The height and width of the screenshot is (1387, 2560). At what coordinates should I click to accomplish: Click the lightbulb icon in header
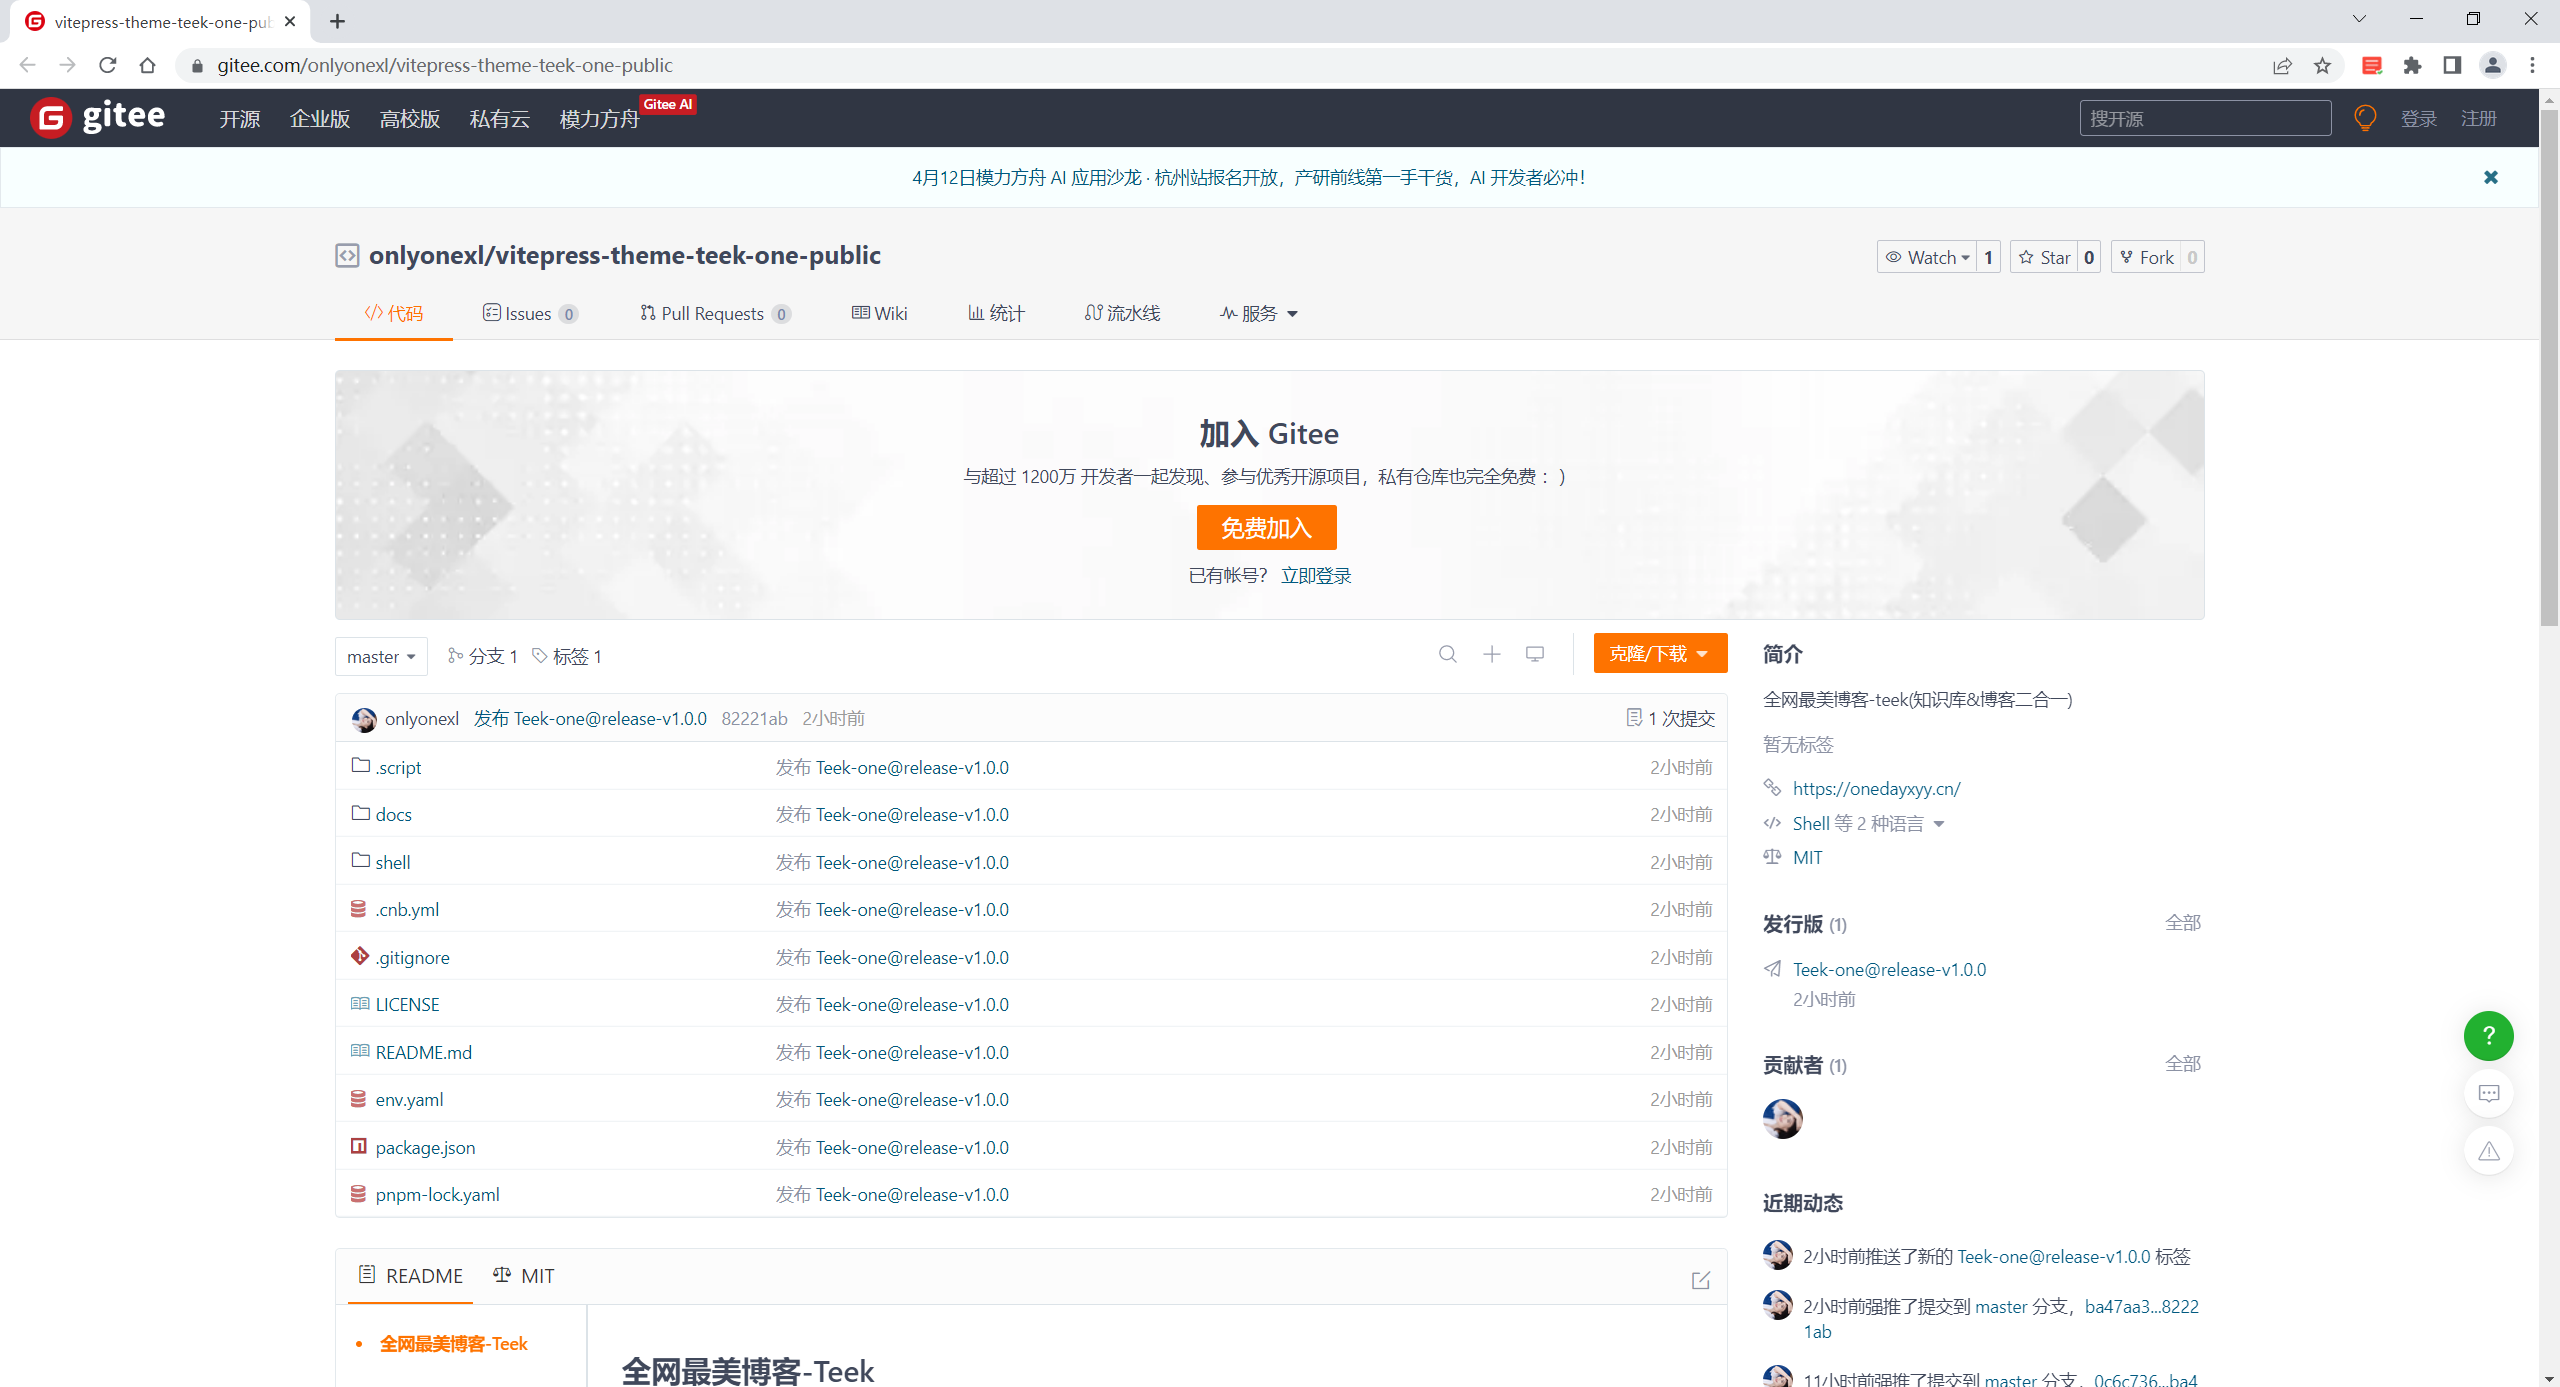(x=2364, y=118)
